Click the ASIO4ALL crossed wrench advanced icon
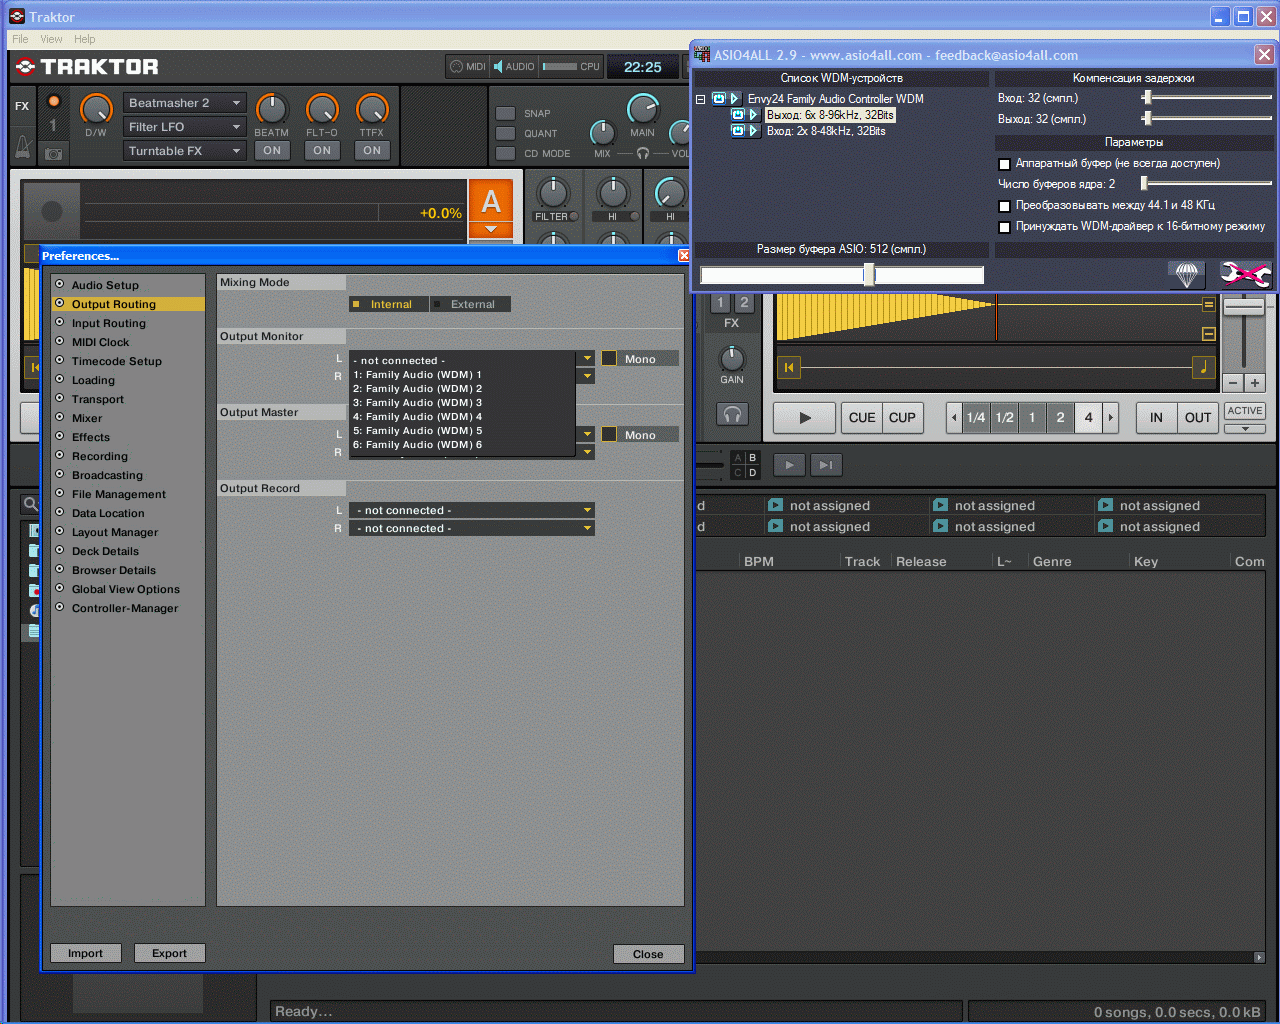1280x1024 pixels. point(1244,274)
